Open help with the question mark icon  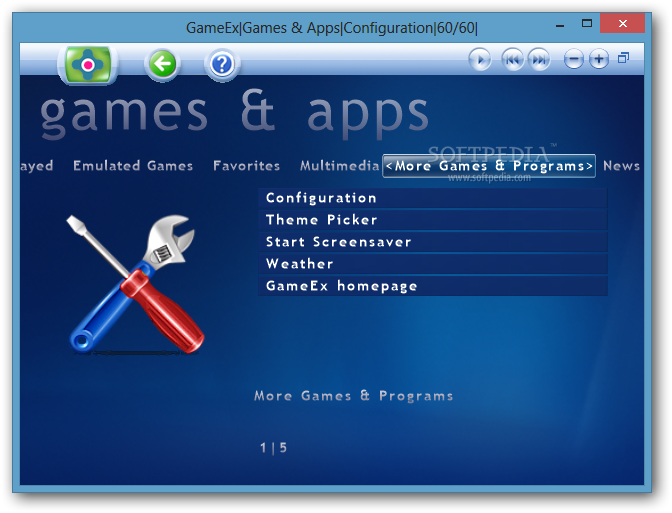pyautogui.click(x=222, y=65)
